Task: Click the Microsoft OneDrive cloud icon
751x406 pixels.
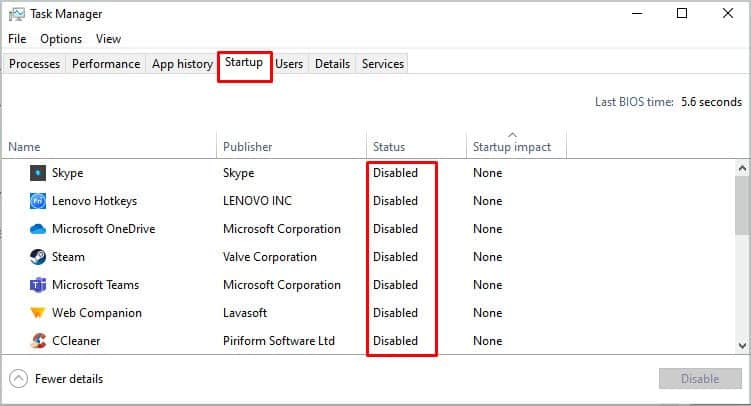Action: pyautogui.click(x=37, y=229)
